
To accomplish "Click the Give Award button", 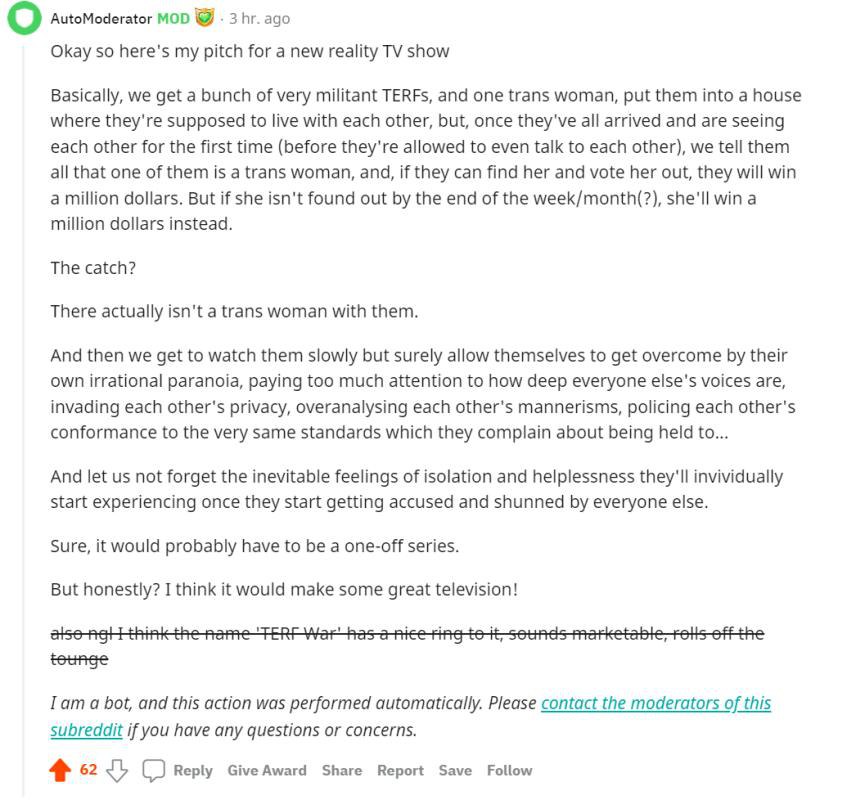I will coord(267,770).
